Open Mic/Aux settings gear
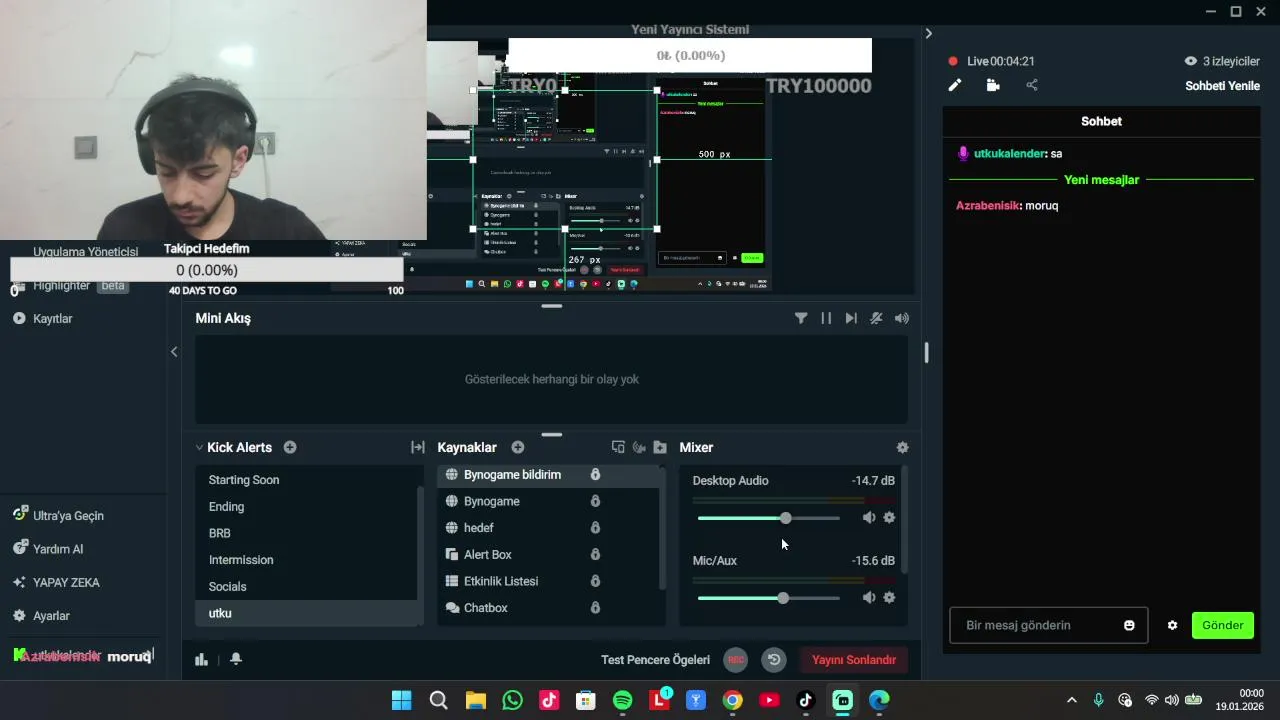 (x=889, y=597)
